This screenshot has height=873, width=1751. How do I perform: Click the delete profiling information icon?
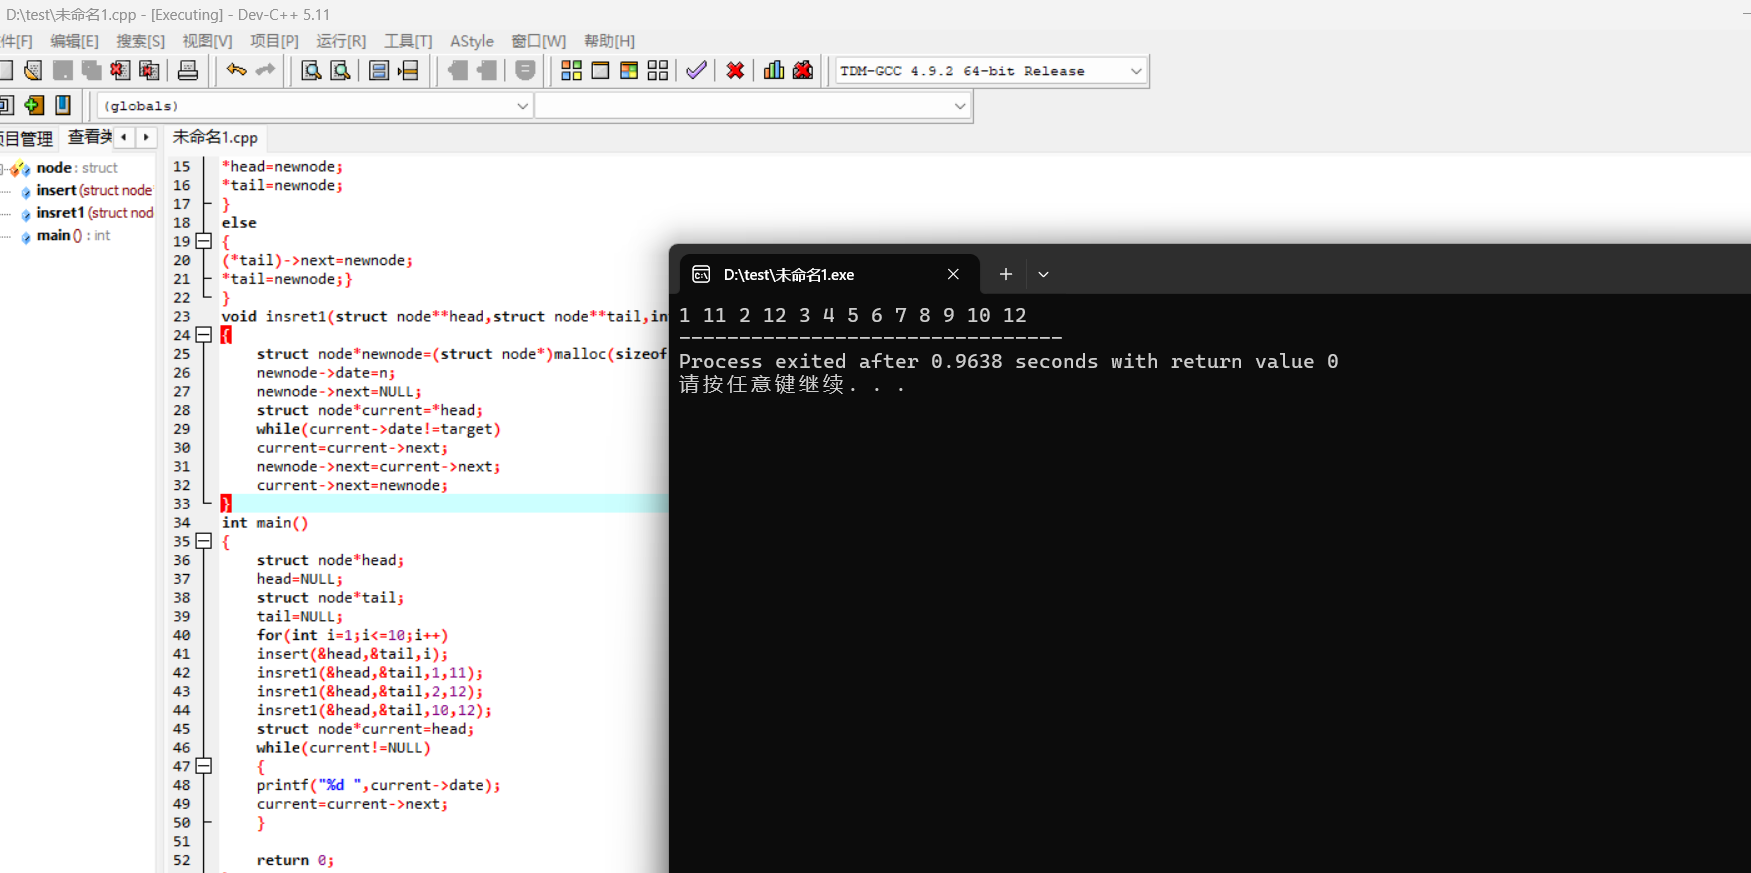click(803, 70)
